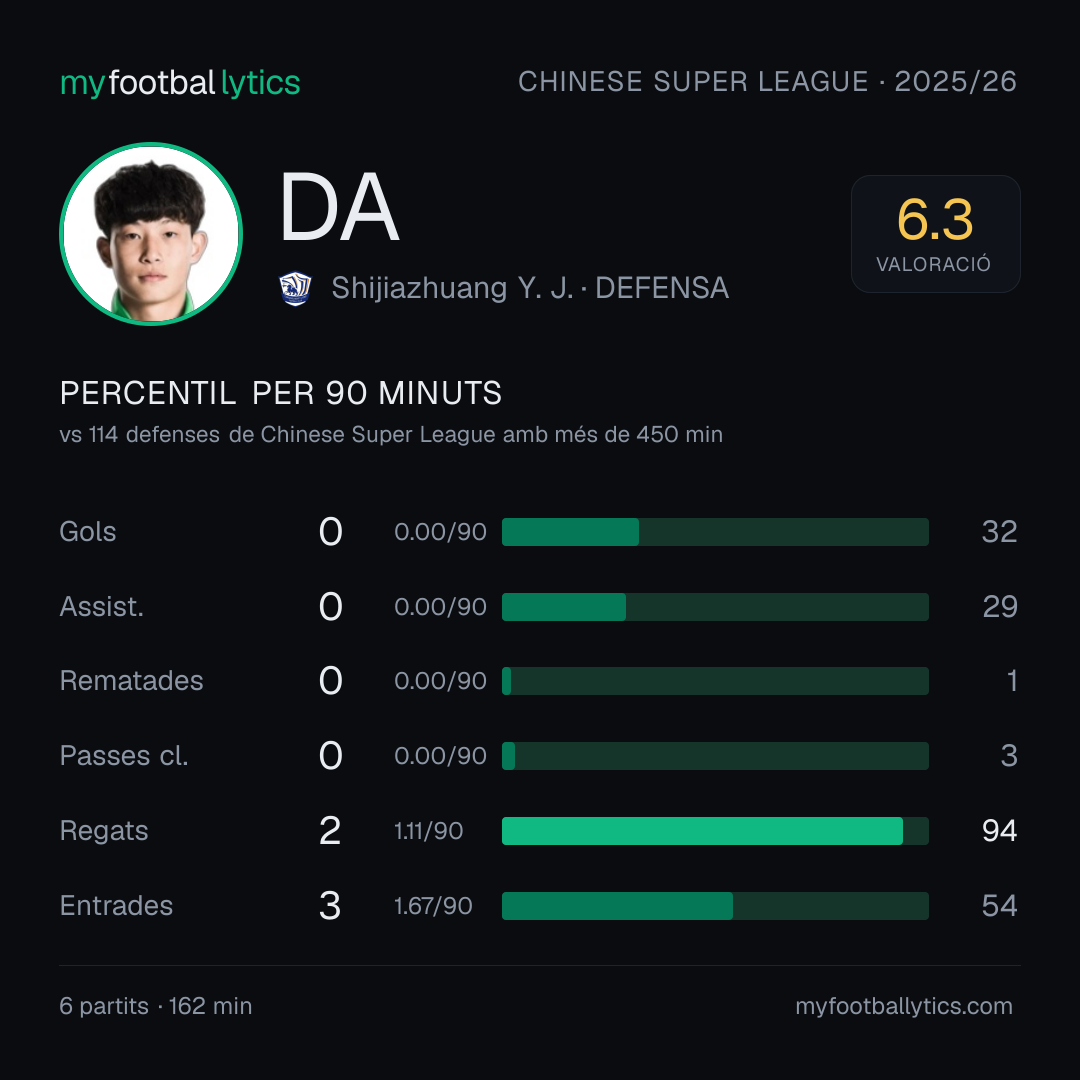Click the Shijiazhuang club crest icon
This screenshot has height=1080, width=1080.
[295, 289]
